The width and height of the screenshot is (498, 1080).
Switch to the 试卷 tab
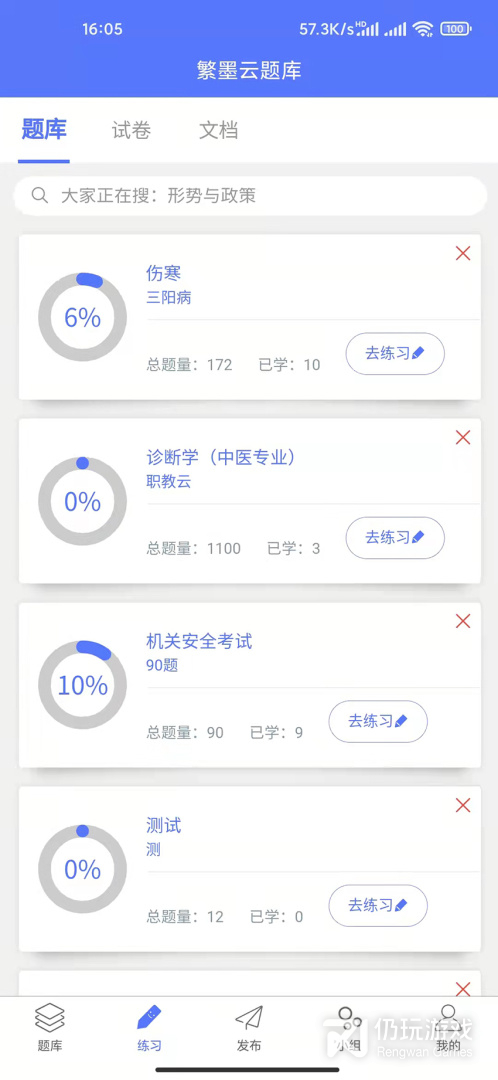click(x=131, y=130)
